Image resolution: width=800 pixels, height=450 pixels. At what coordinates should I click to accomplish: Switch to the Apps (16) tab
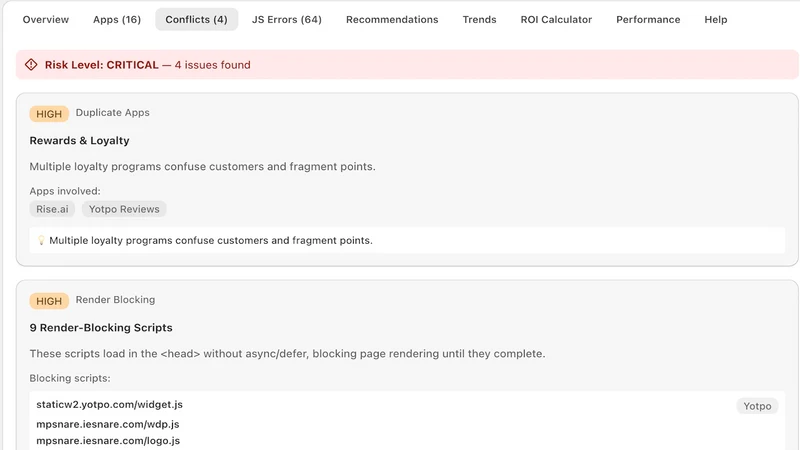pos(117,19)
